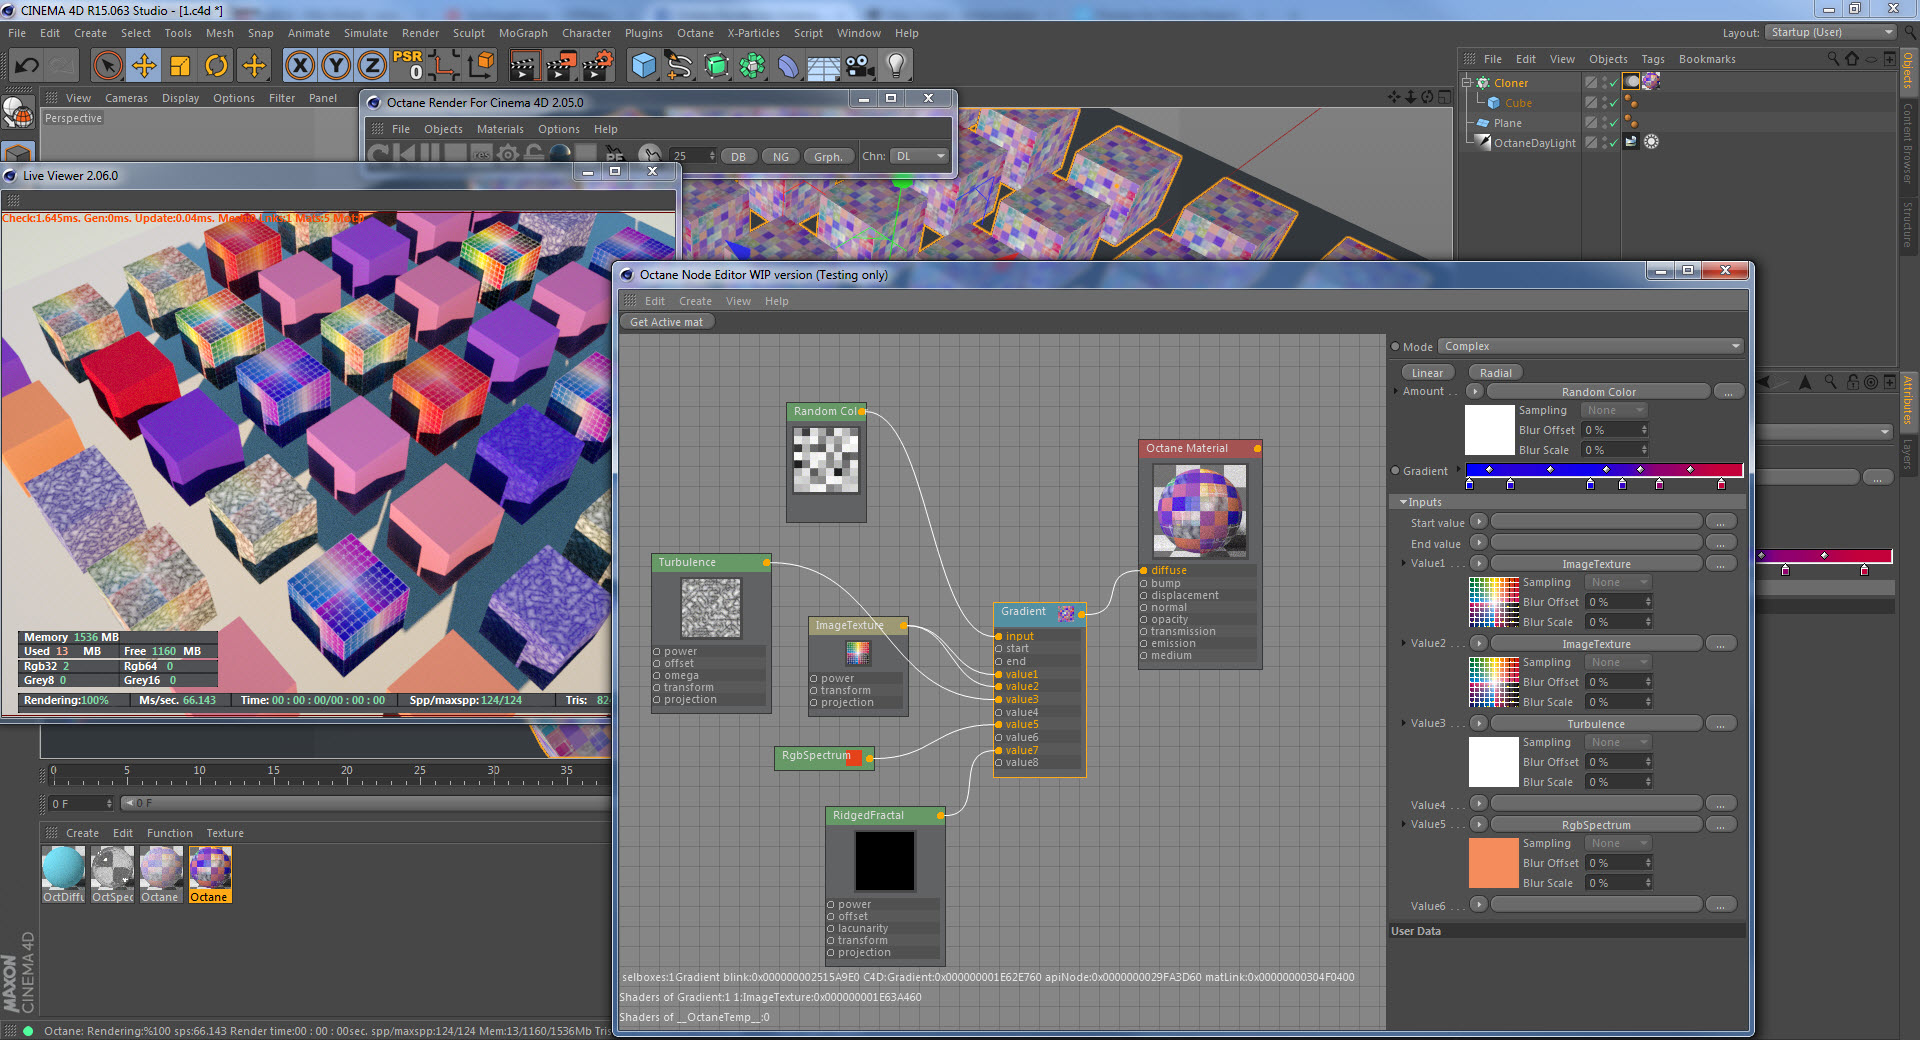
Task: Click the RgbSpectrum shader button
Action: (x=1596, y=825)
